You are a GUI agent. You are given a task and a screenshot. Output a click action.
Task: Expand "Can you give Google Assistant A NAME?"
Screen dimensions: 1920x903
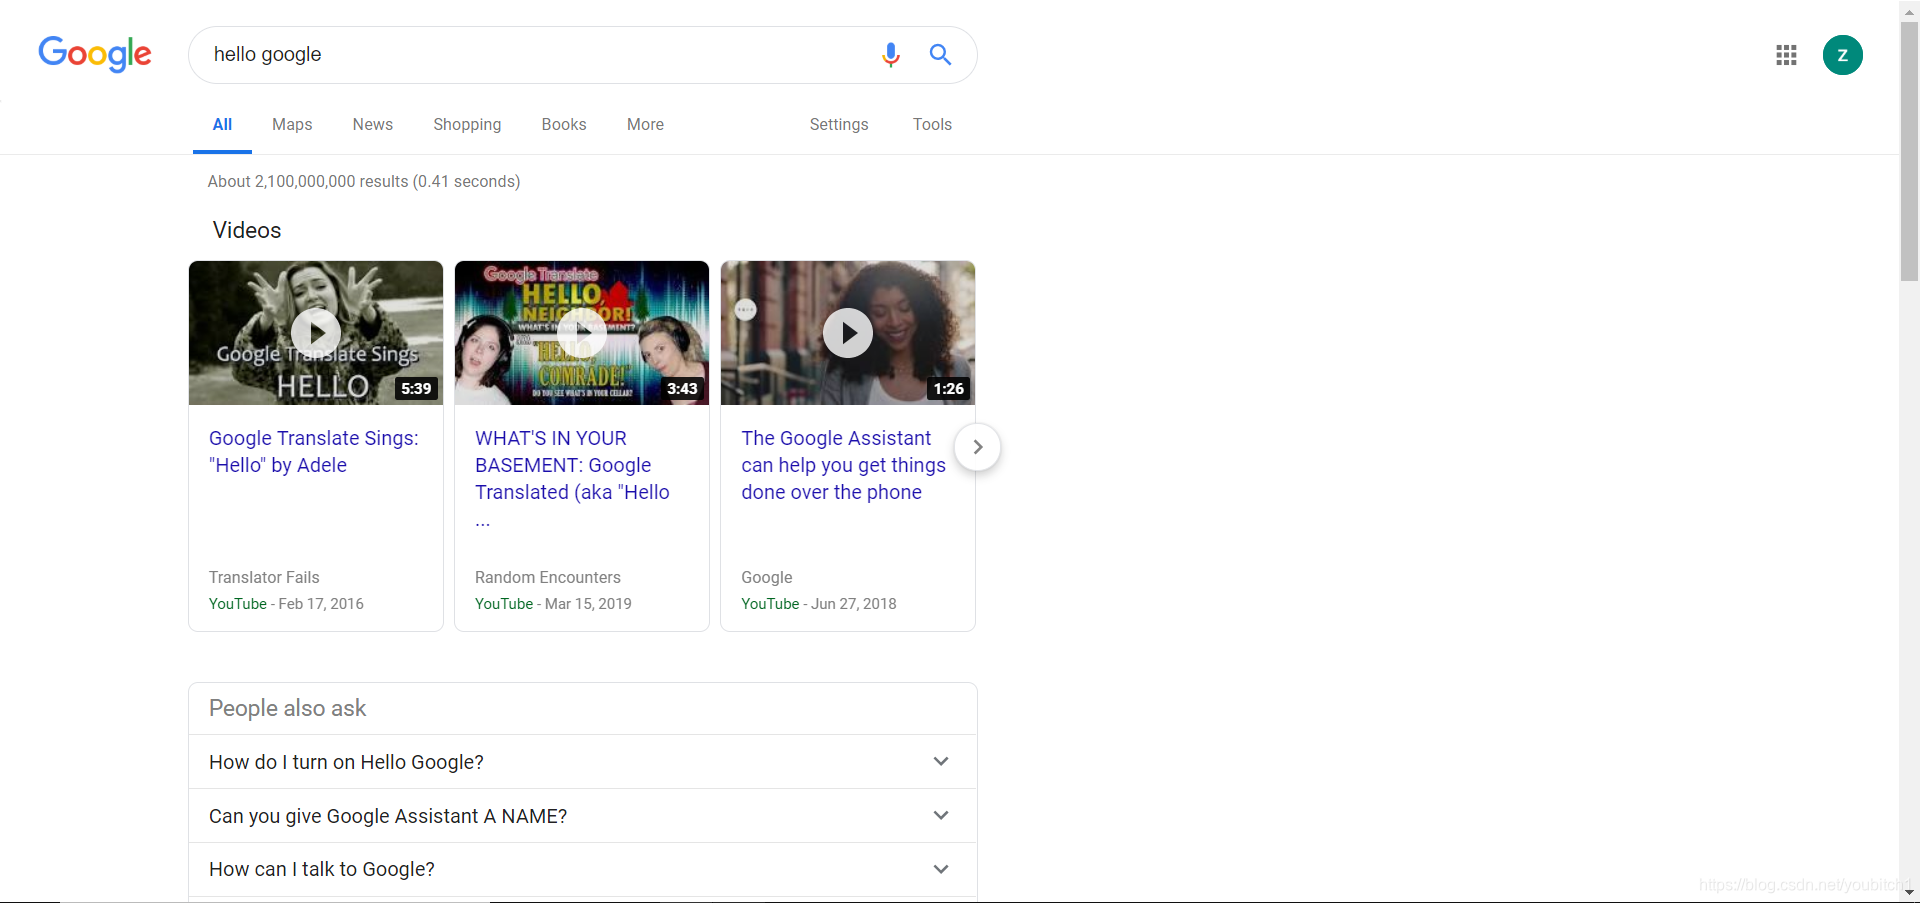pyautogui.click(x=583, y=816)
